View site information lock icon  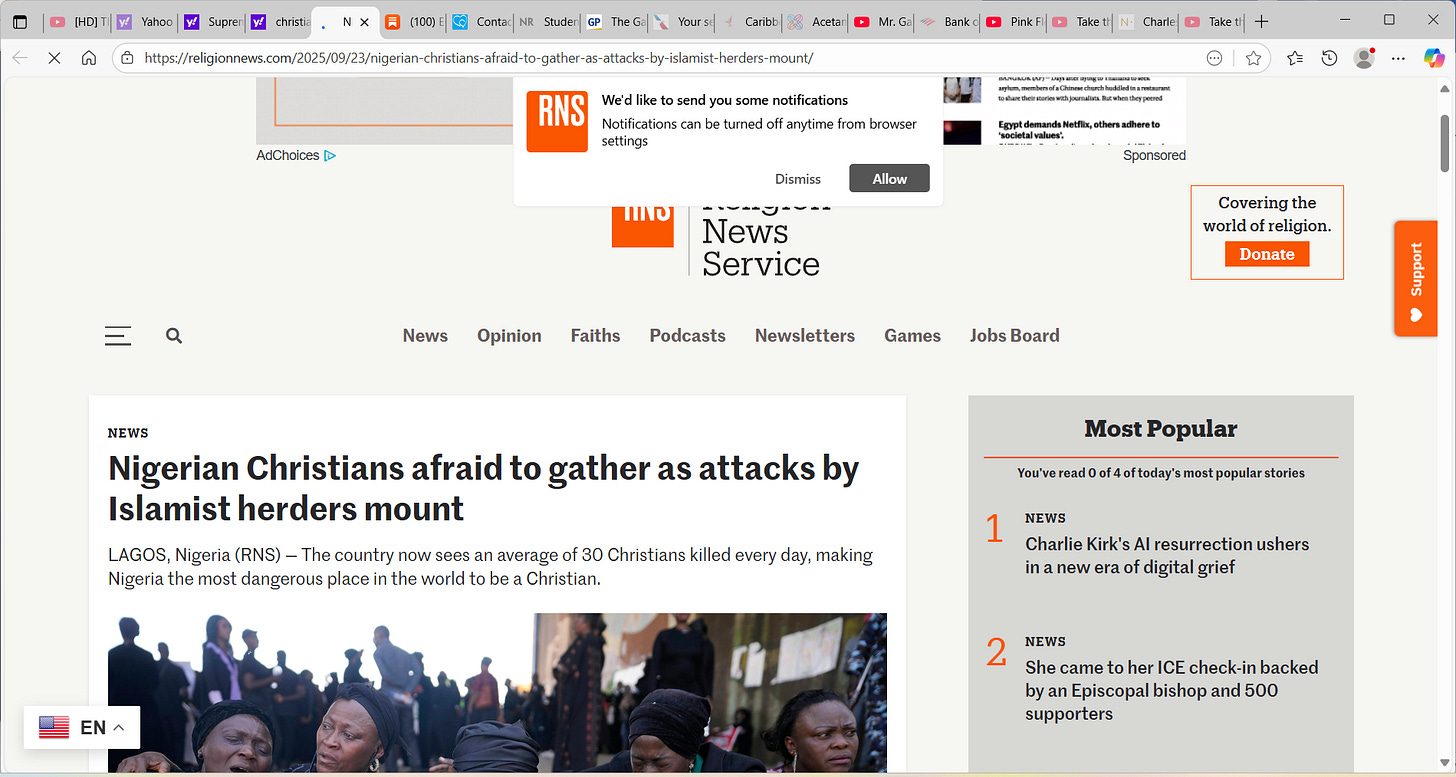point(127,58)
